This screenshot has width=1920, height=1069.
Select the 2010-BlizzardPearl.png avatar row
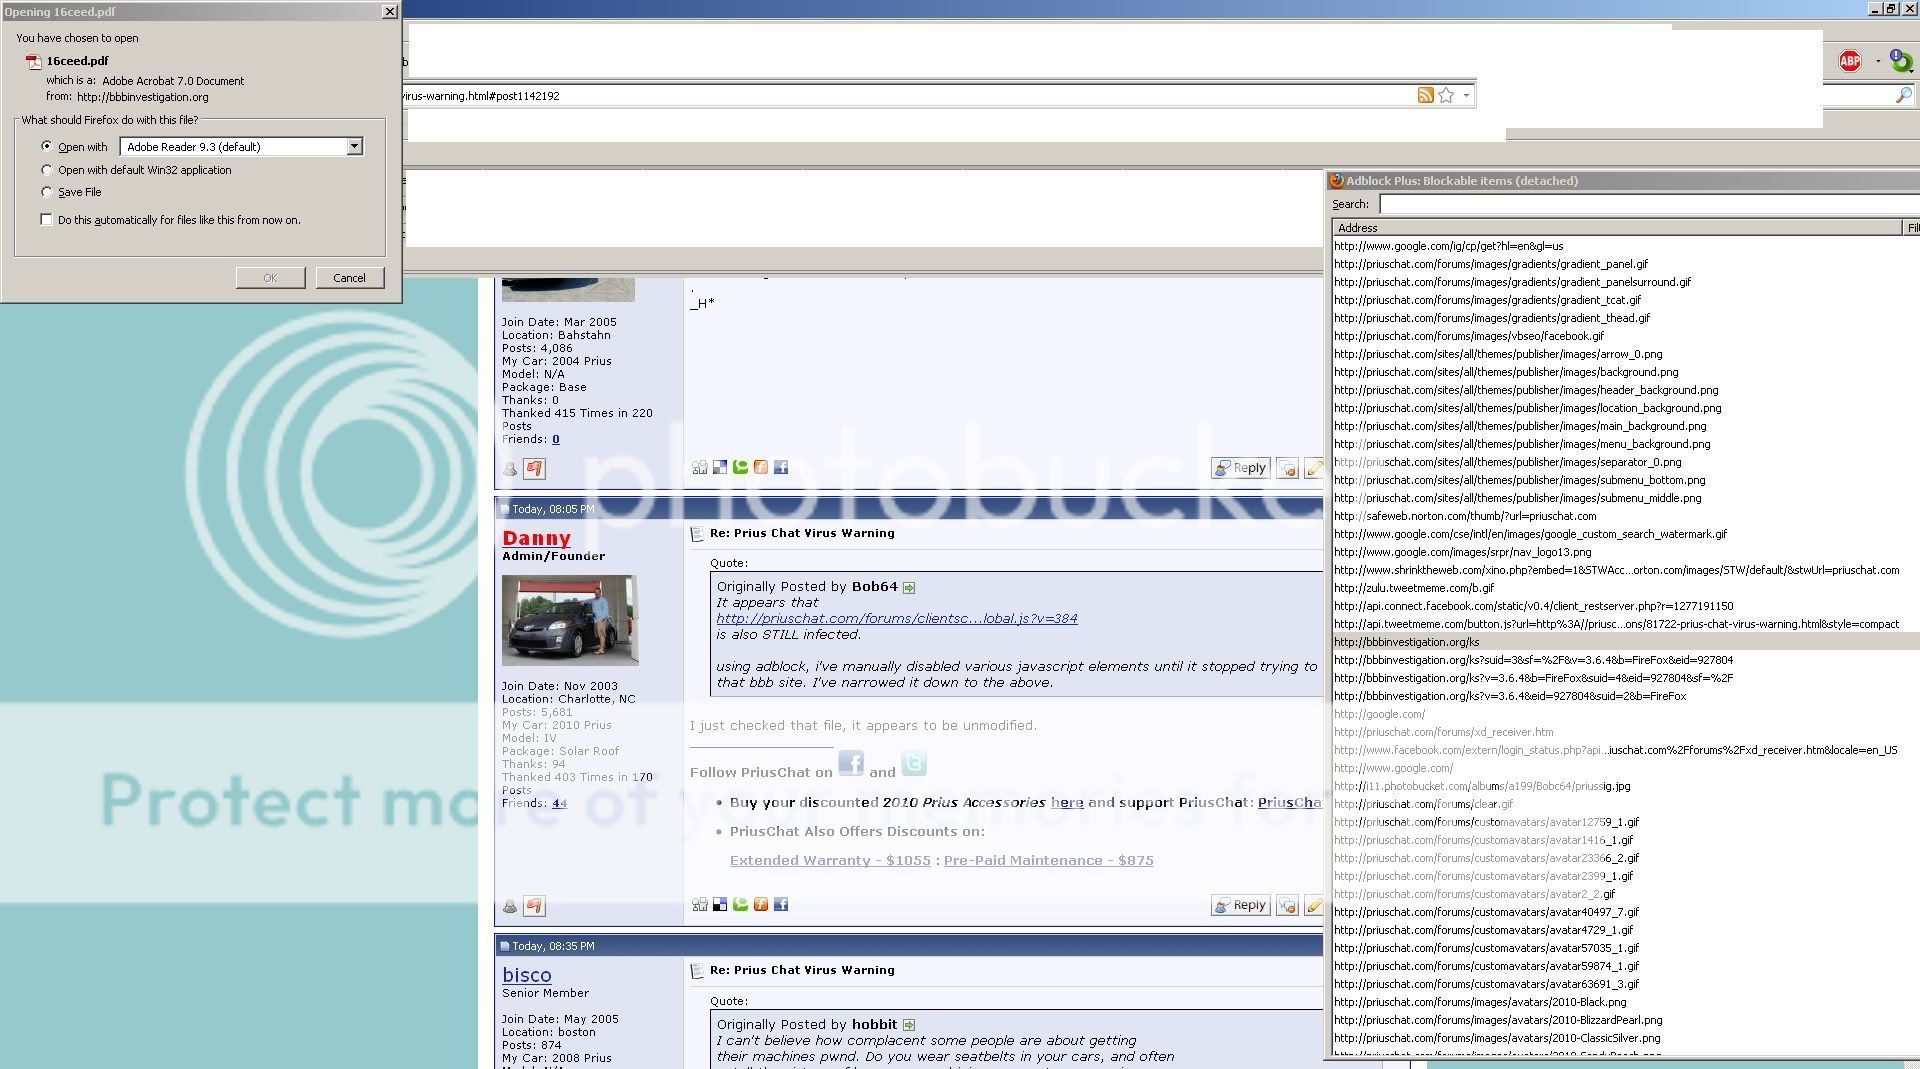click(1626, 1020)
